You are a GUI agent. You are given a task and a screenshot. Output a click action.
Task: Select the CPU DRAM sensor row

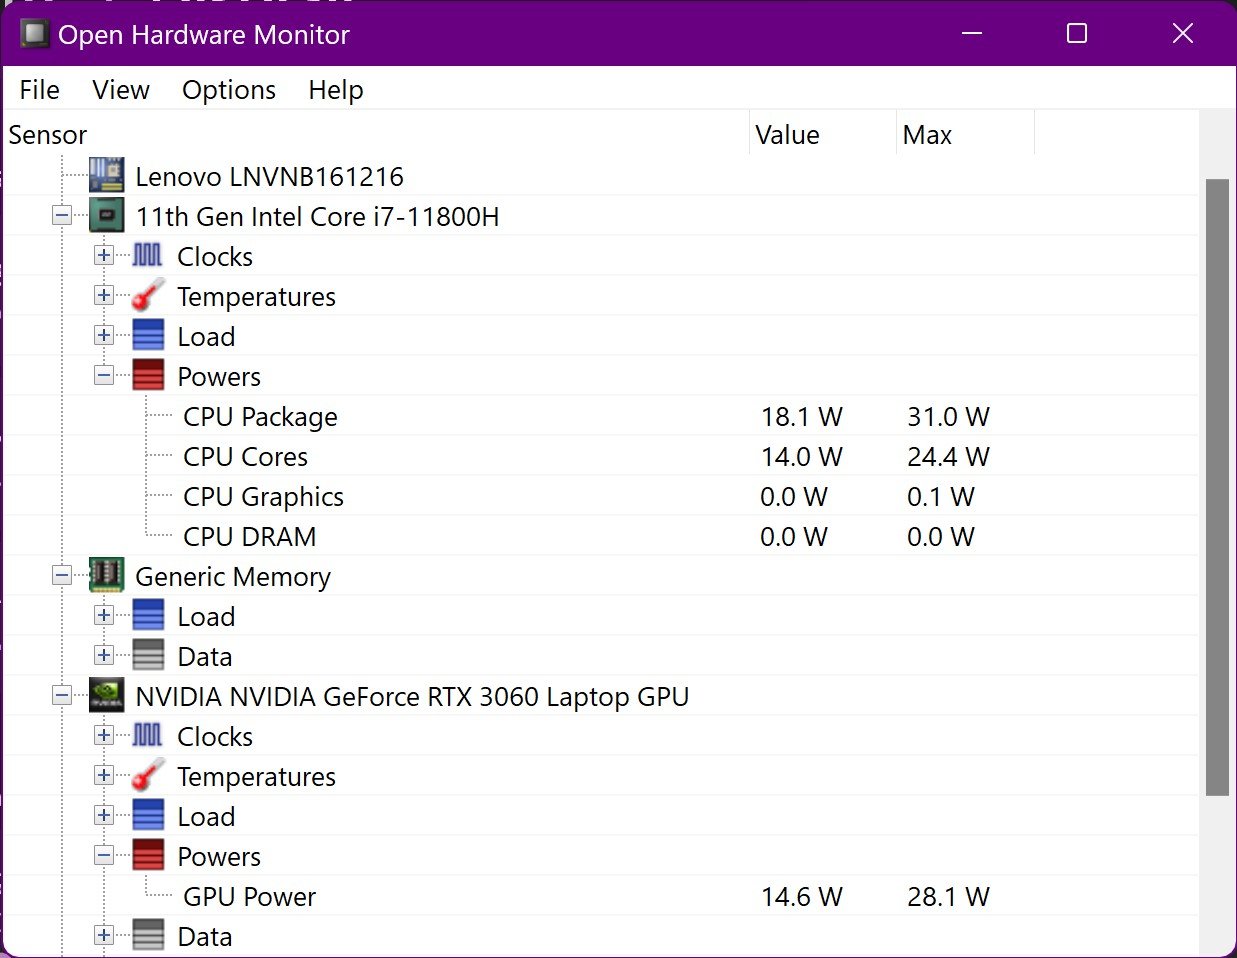click(600, 536)
